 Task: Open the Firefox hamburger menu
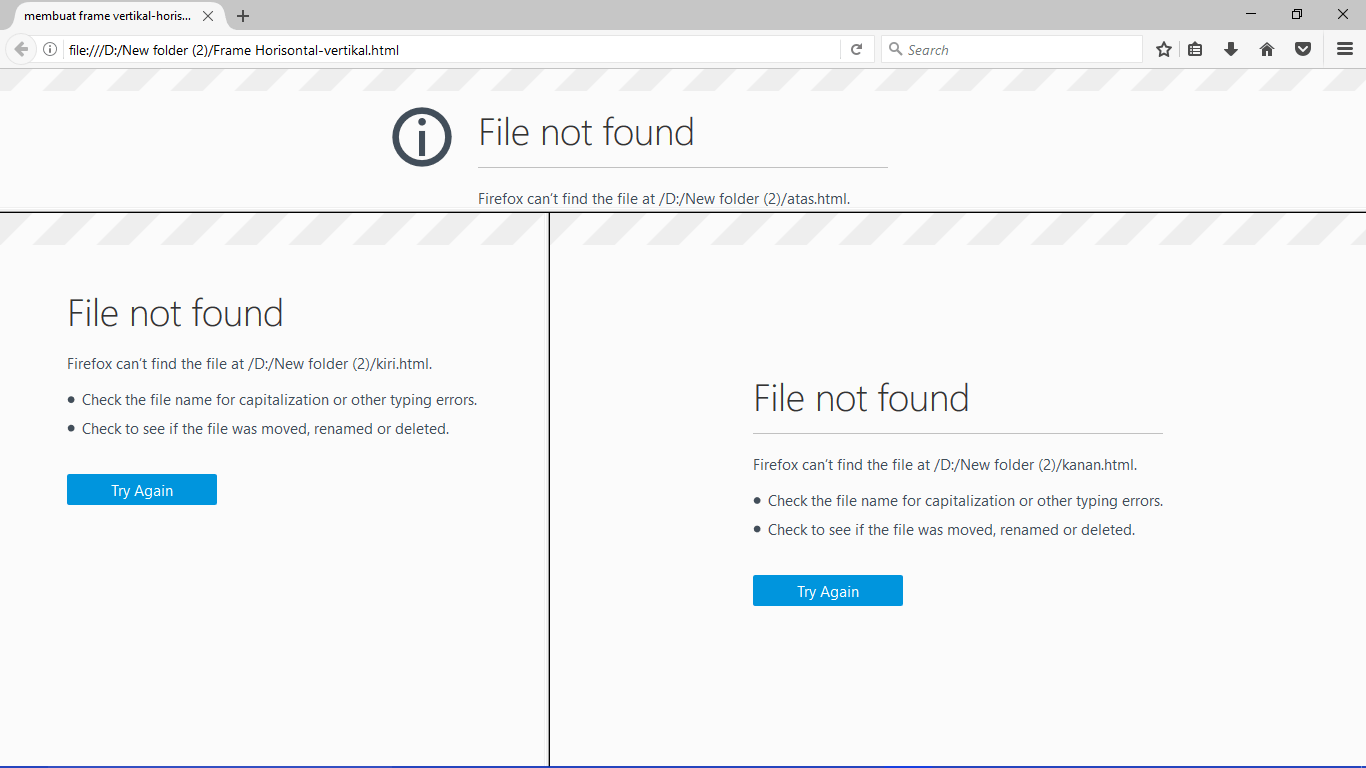1345,49
